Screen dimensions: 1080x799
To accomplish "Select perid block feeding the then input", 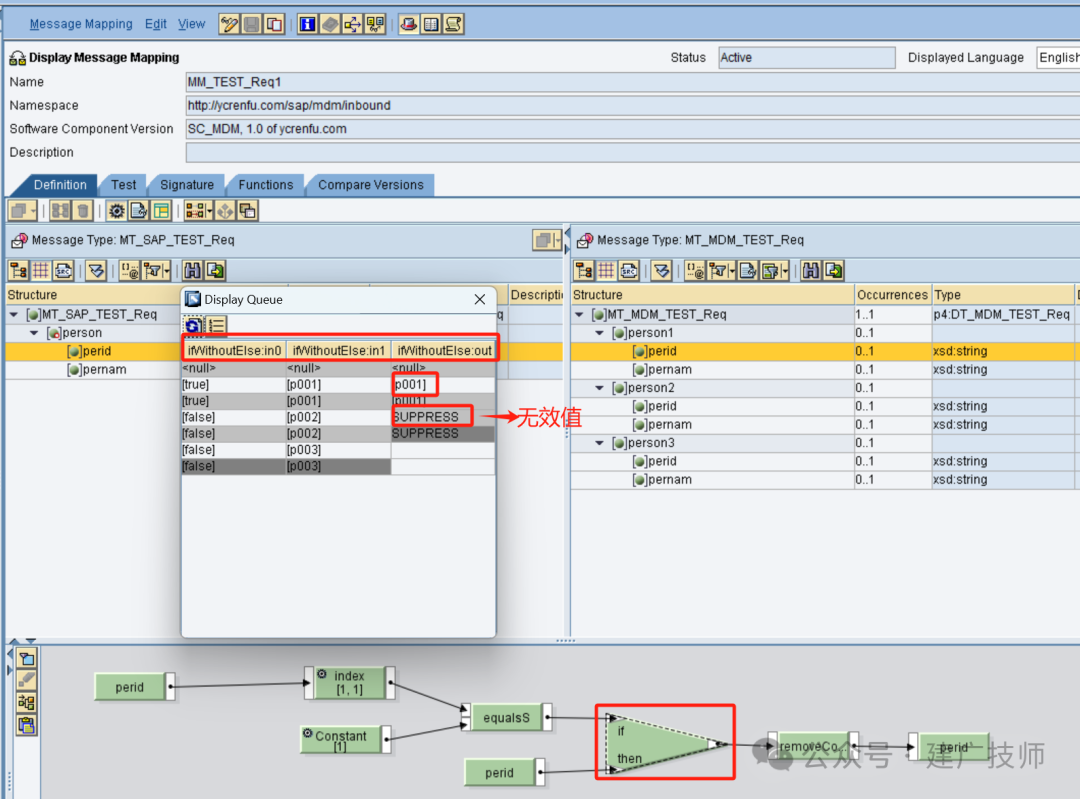I will 499,772.
